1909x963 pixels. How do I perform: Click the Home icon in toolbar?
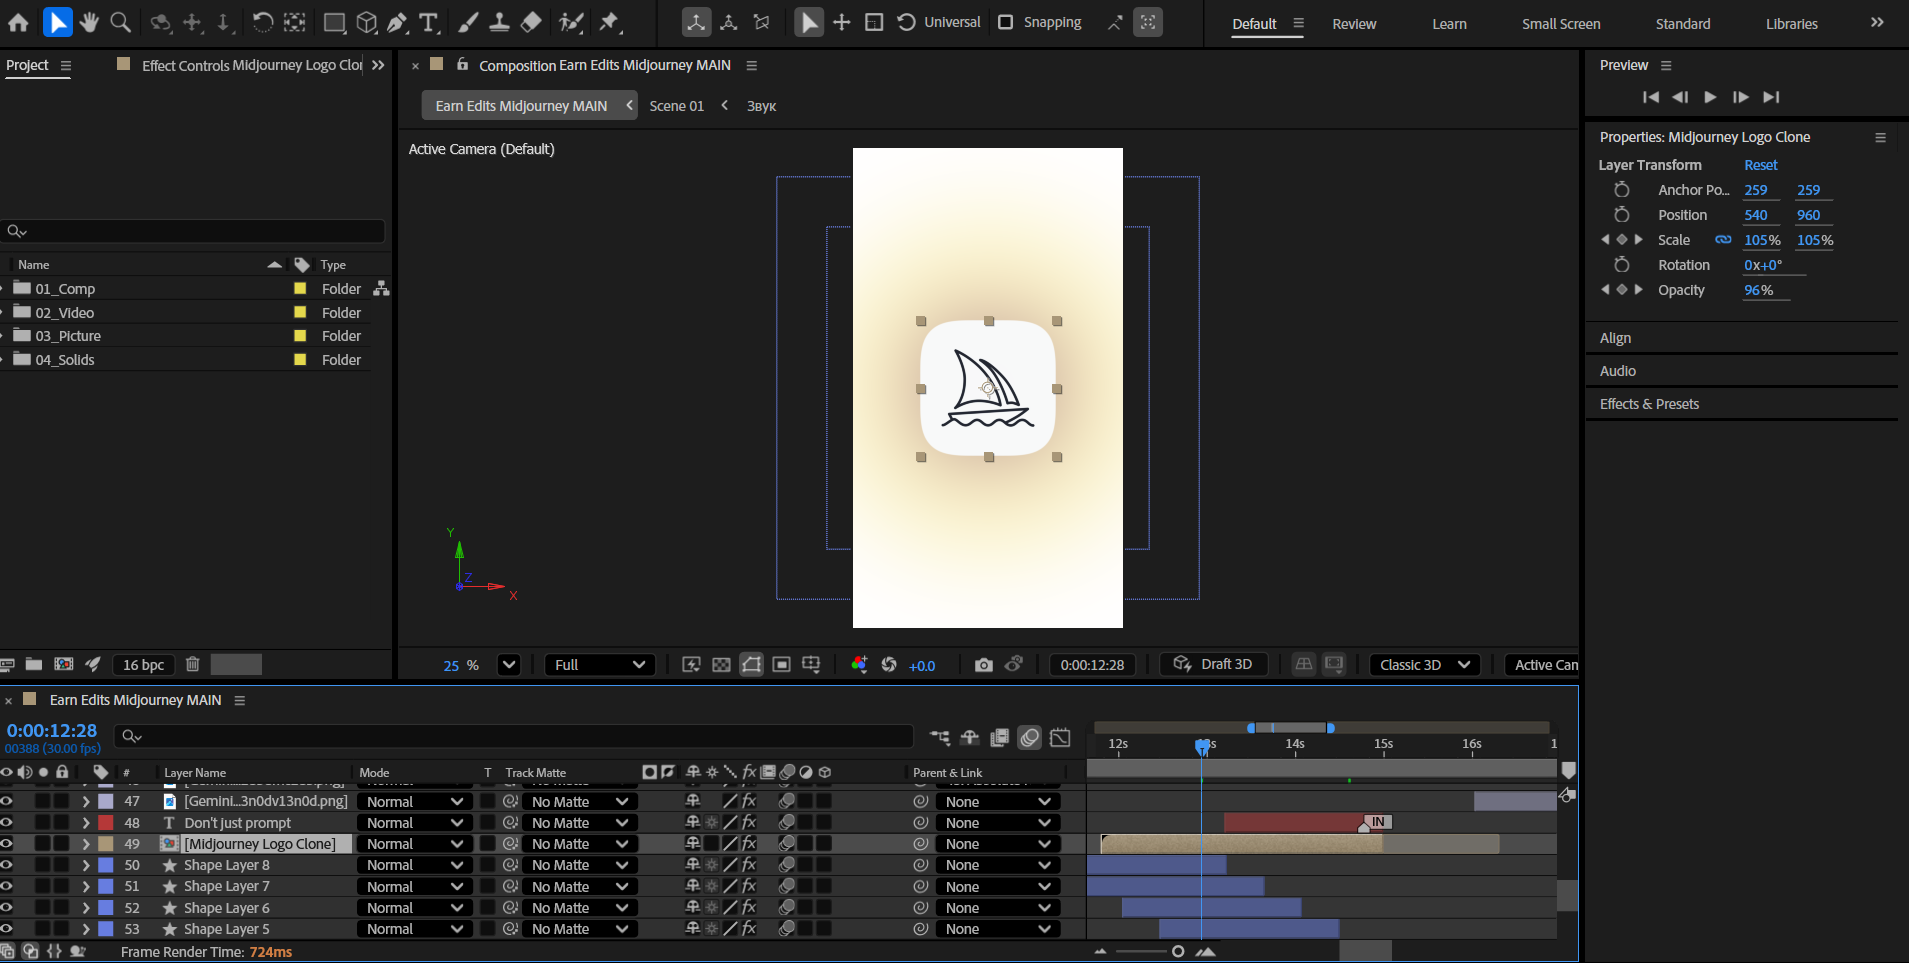click(x=18, y=22)
